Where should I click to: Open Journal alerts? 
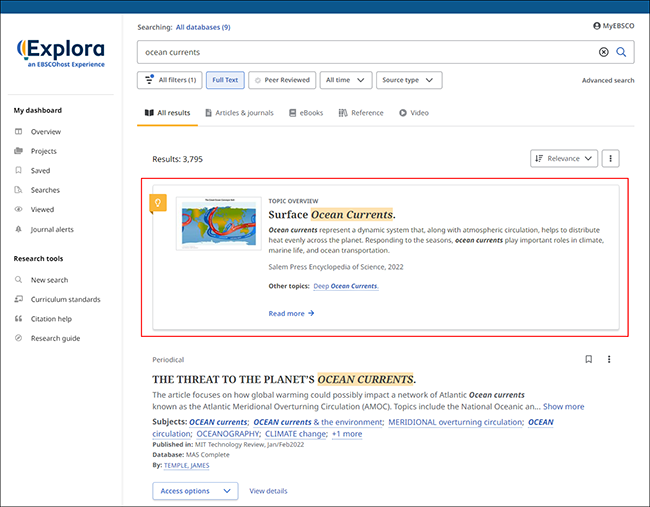[x=52, y=230]
